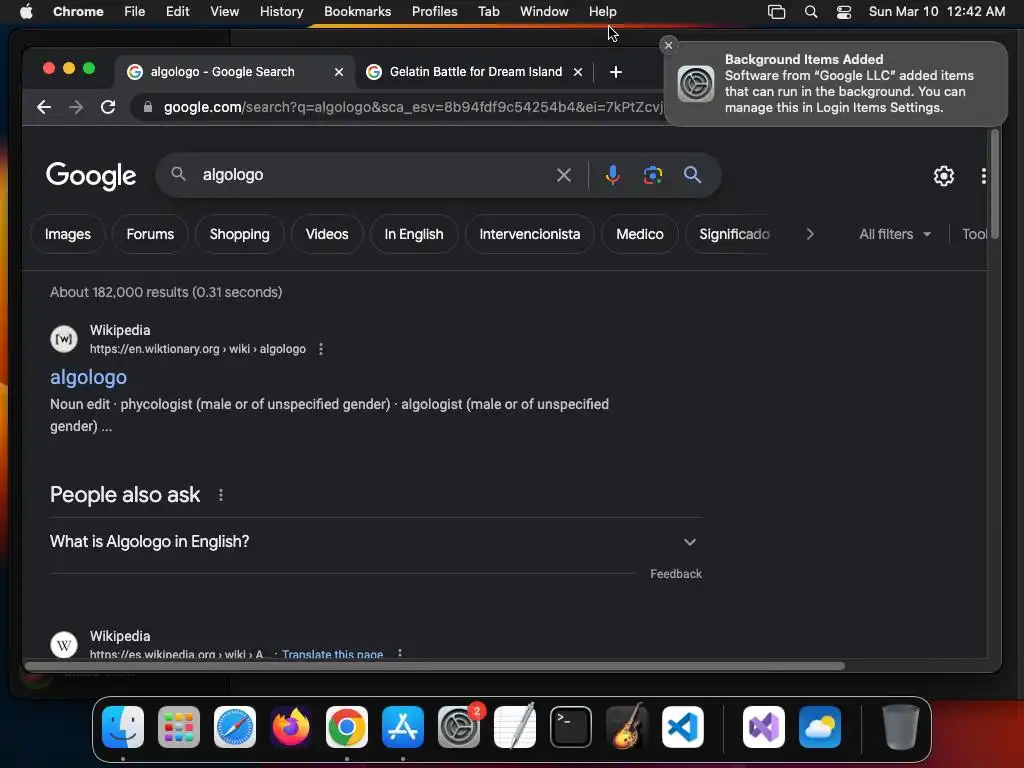Close the Gelatin Battle for Dream Island tab
The height and width of the screenshot is (768, 1024).
pyautogui.click(x=577, y=72)
